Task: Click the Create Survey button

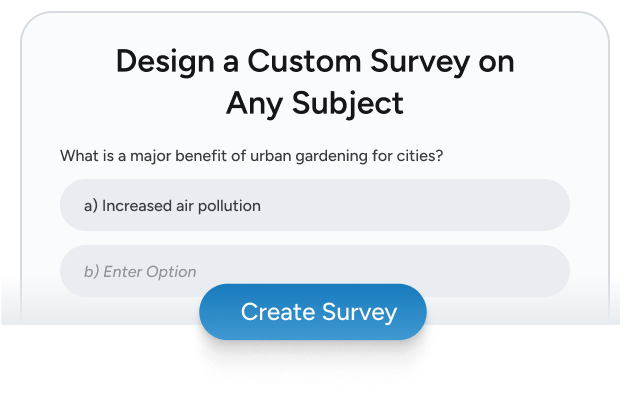Action: click(313, 312)
